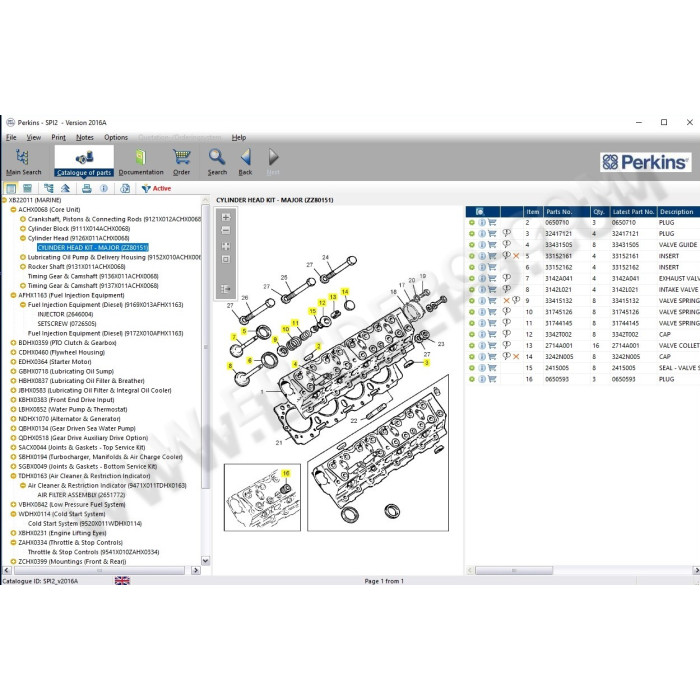
Task: Click the bottom diagram tool with arrow
Action: pos(226,289)
